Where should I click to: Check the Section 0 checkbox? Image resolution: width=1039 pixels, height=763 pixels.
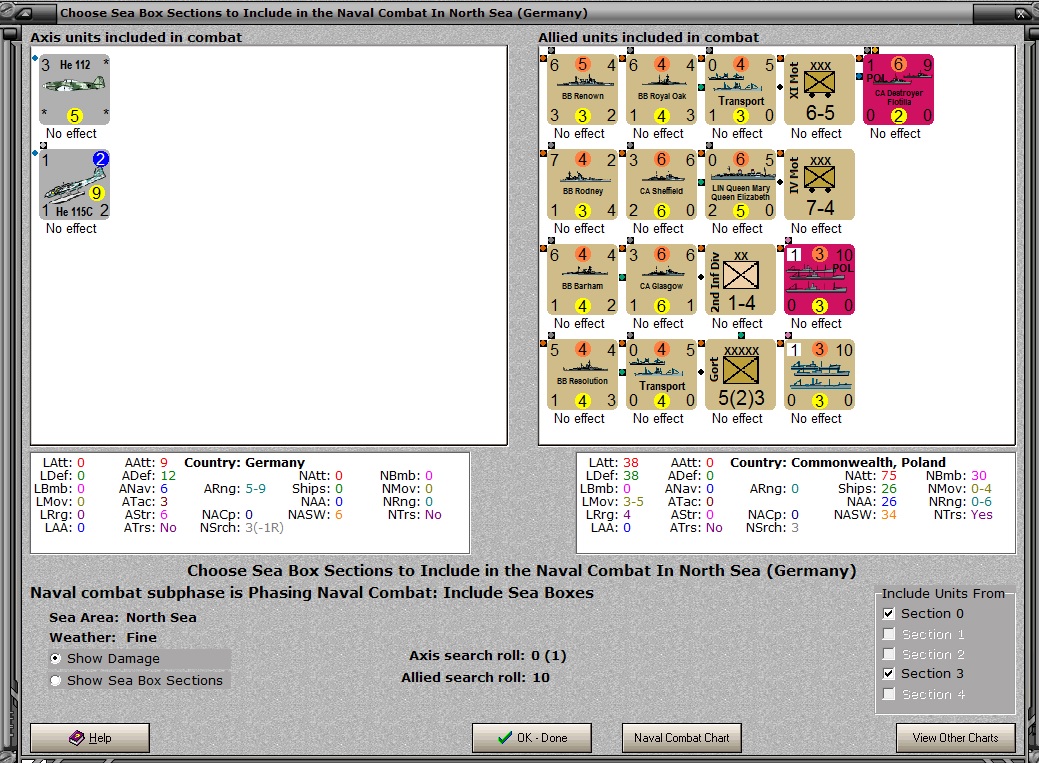click(x=889, y=614)
